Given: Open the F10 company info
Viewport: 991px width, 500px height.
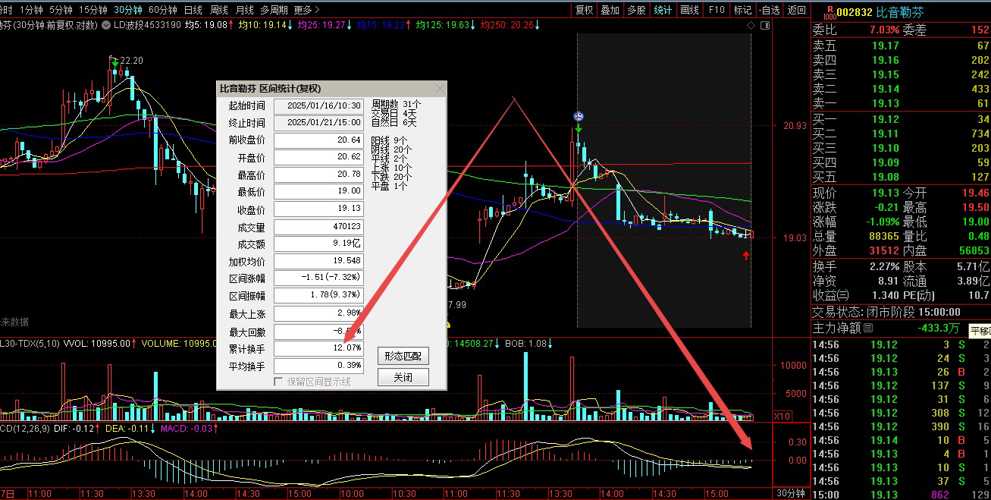Looking at the screenshot, I should coord(716,10).
